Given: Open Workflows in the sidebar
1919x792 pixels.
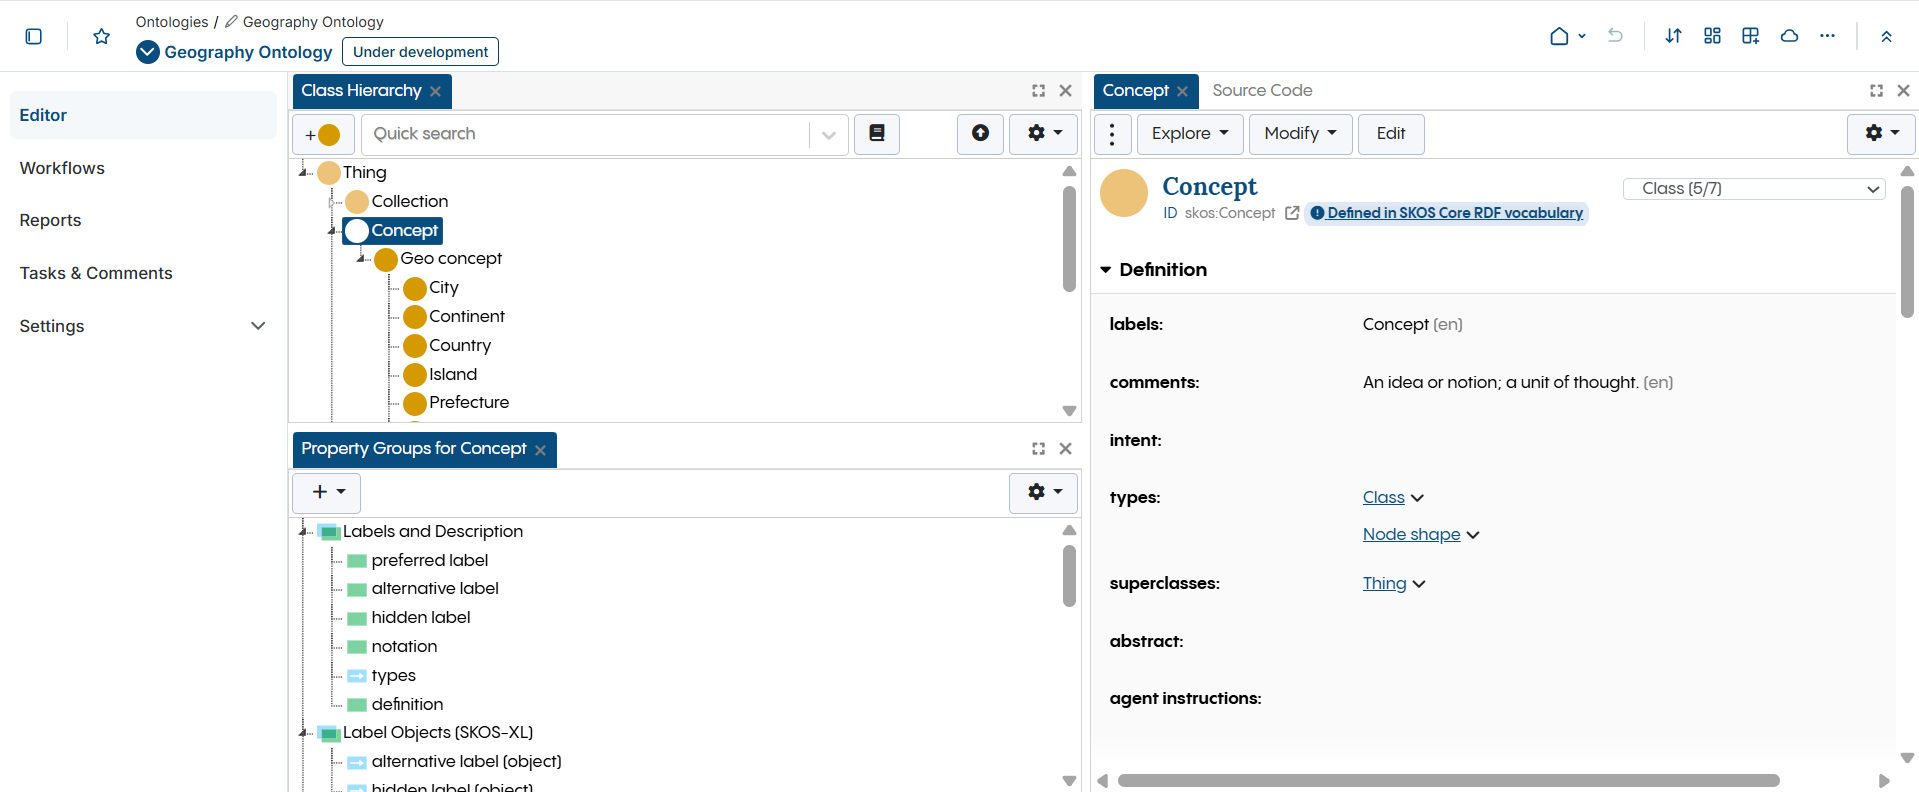Looking at the screenshot, I should (62, 168).
